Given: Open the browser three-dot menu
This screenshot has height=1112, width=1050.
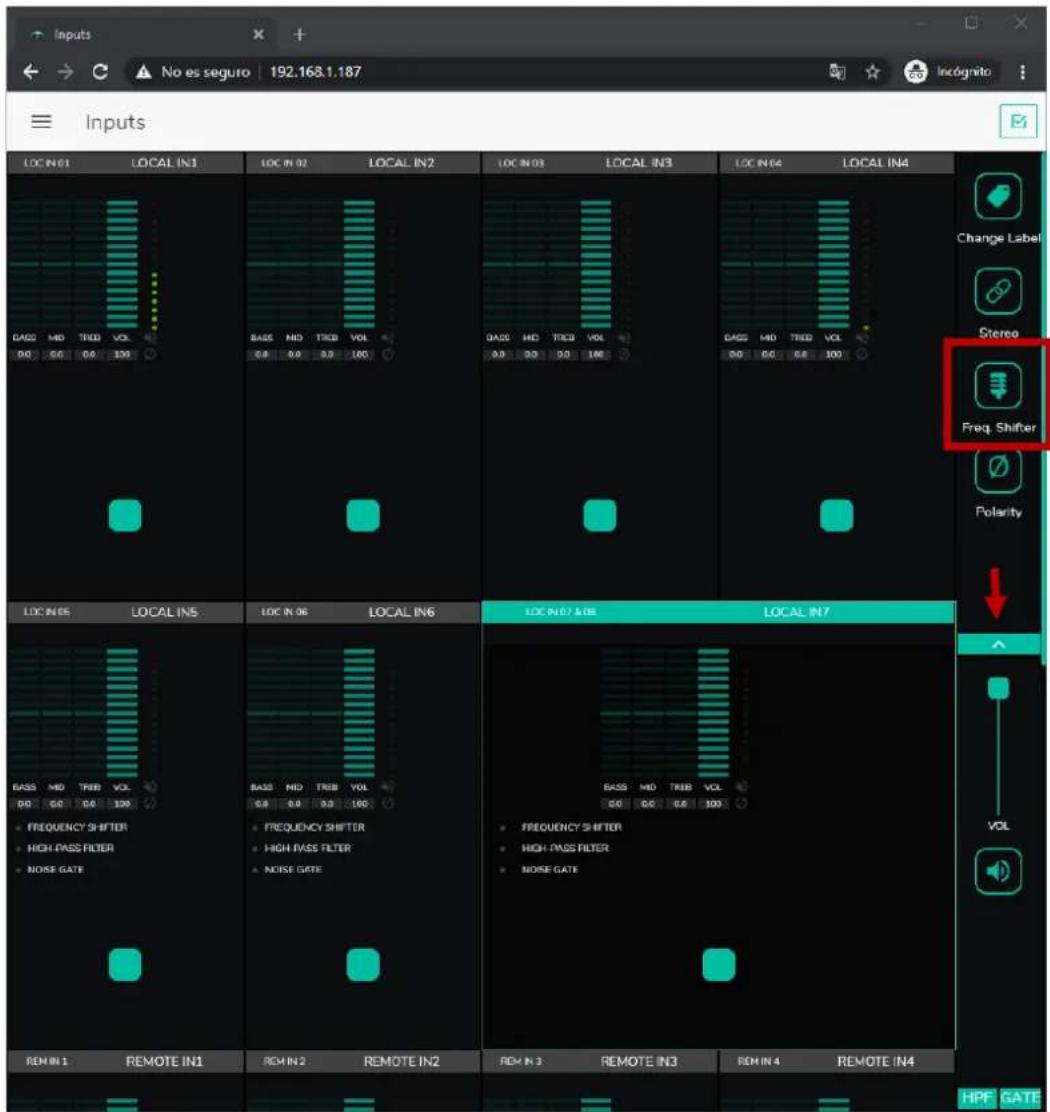Looking at the screenshot, I should 1022,72.
